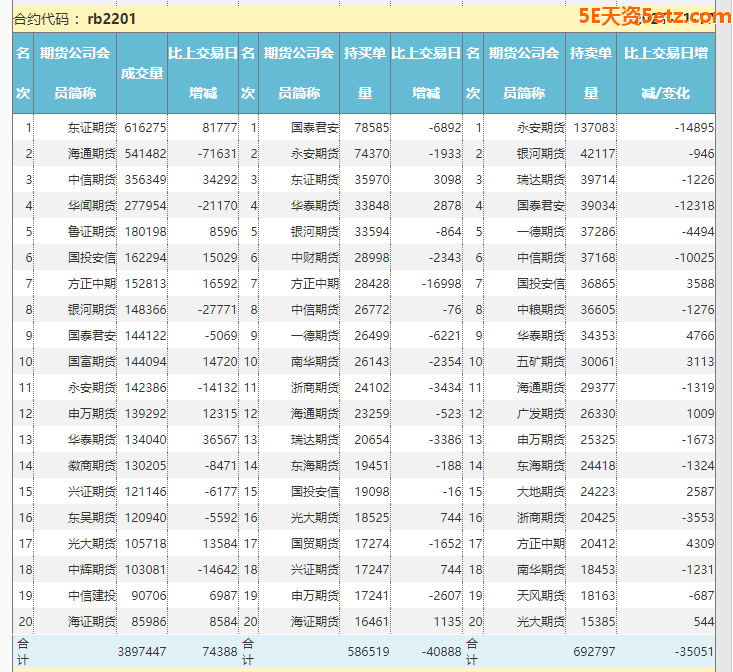Image resolution: width=733 pixels, height=672 pixels.
Task: Click short position change -14895
Action: [x=694, y=128]
